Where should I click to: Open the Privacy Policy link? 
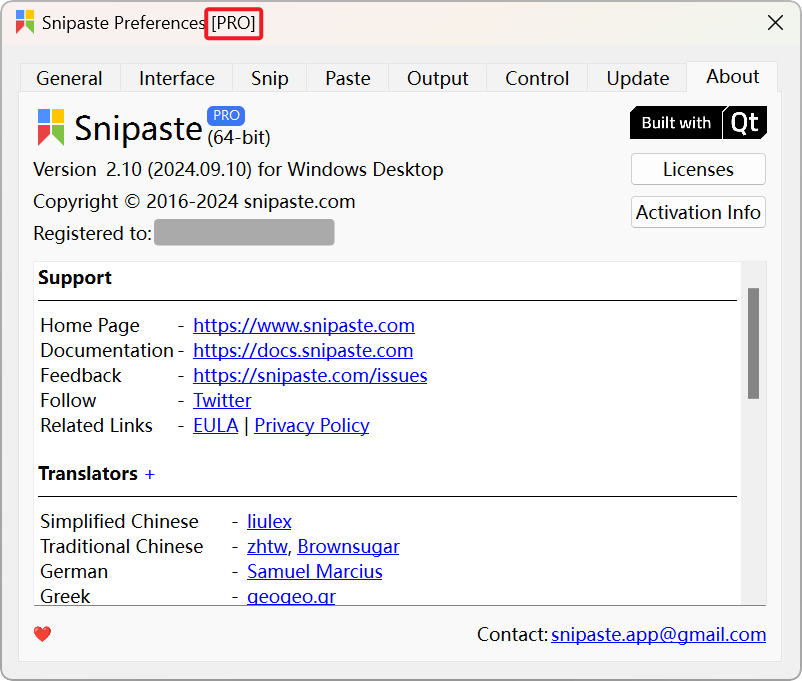coord(312,425)
